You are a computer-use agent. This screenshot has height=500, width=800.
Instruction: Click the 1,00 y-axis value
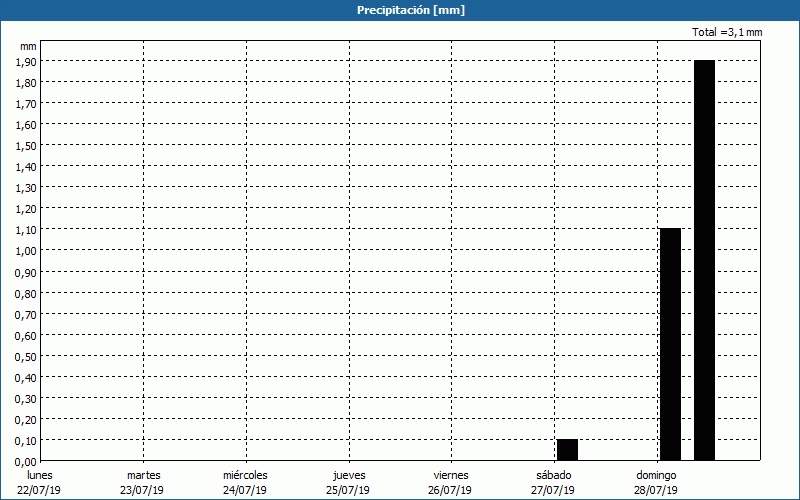pyautogui.click(x=26, y=251)
